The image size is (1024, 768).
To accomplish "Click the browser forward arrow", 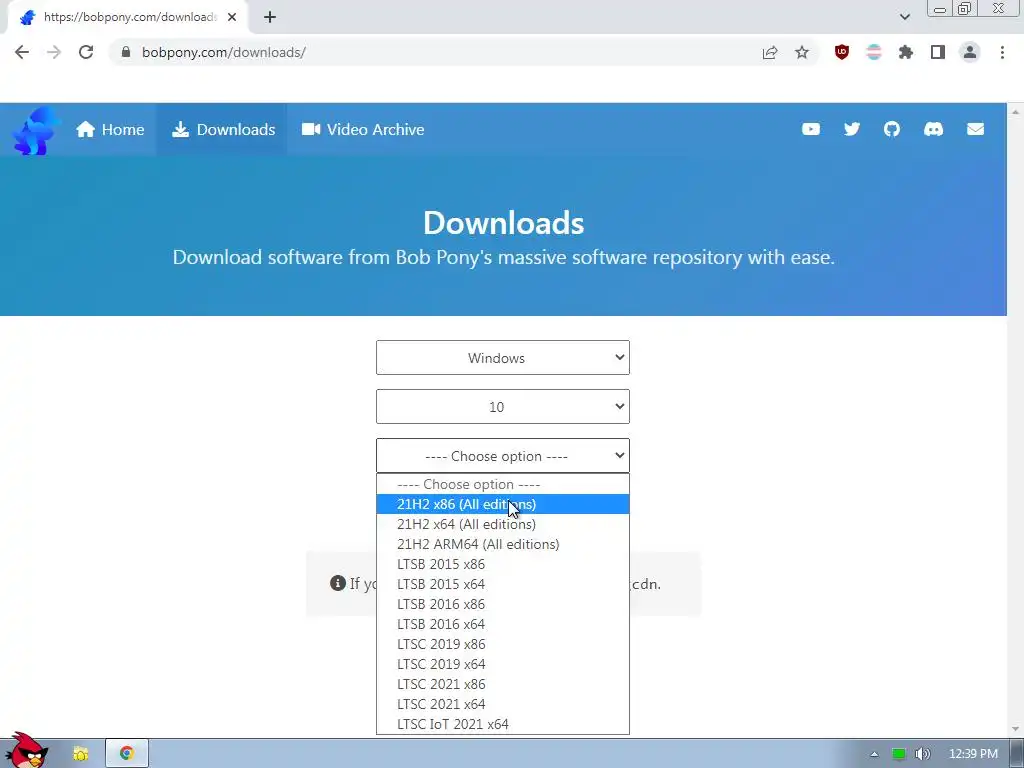I will point(54,52).
